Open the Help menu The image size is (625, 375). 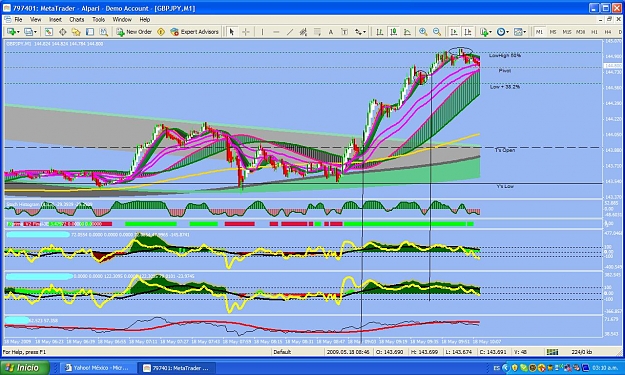coord(145,20)
